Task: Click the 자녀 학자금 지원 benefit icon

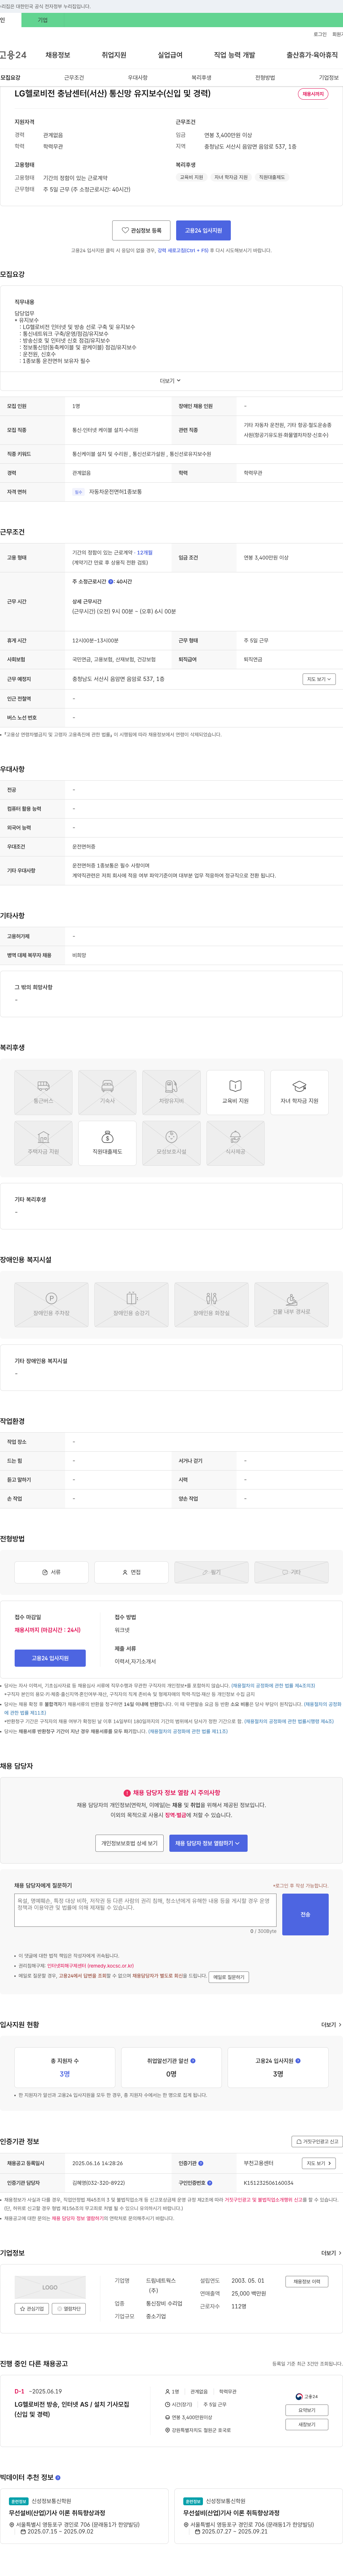Action: (x=299, y=1092)
